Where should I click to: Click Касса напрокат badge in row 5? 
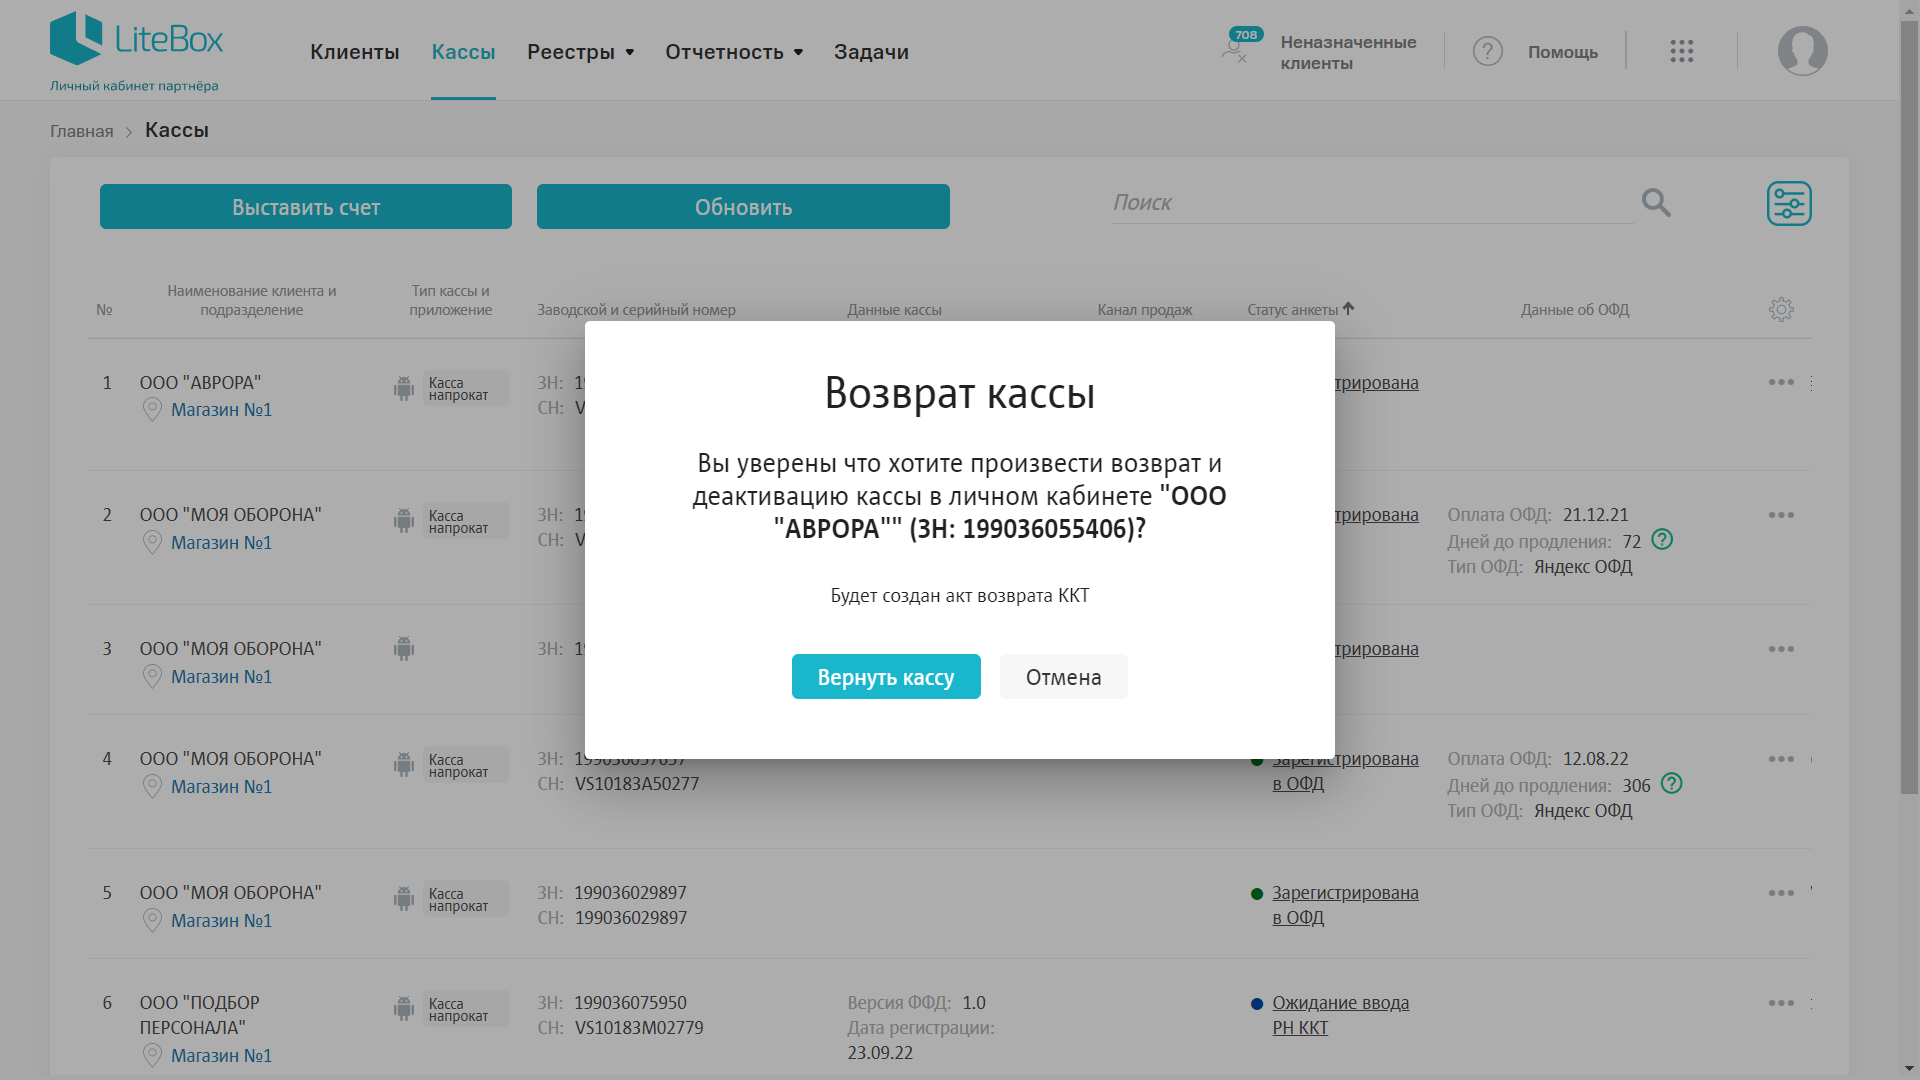coord(465,899)
